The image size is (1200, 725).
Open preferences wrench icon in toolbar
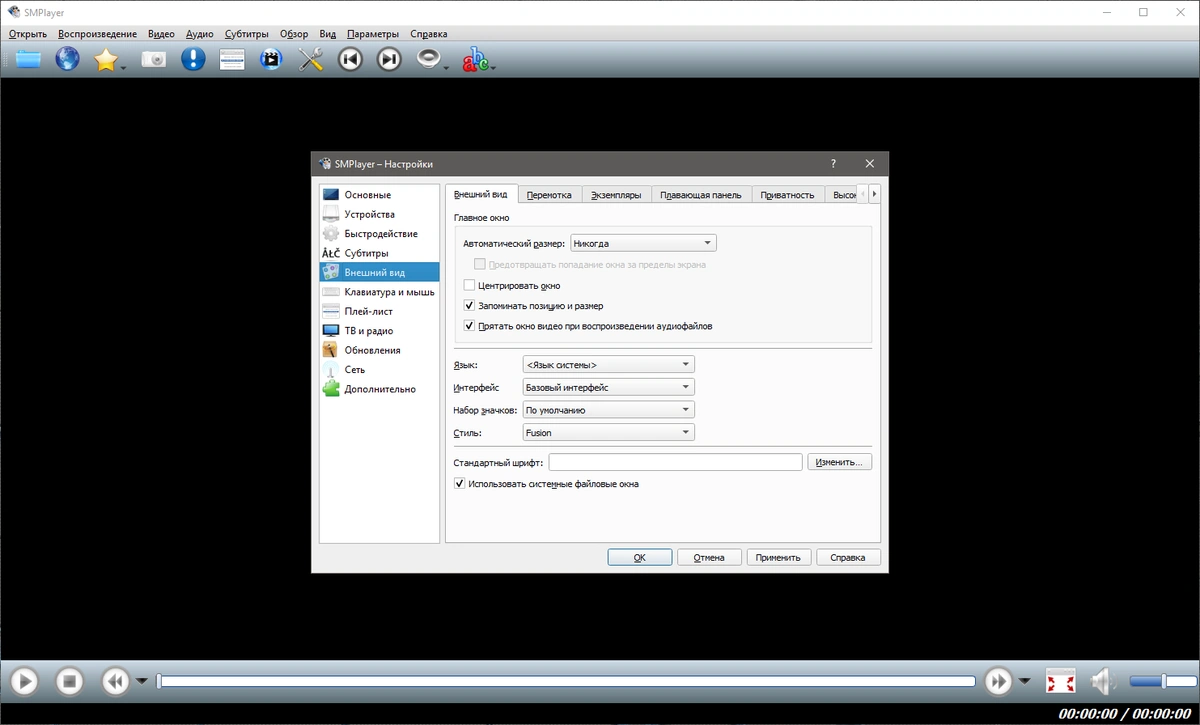click(311, 60)
